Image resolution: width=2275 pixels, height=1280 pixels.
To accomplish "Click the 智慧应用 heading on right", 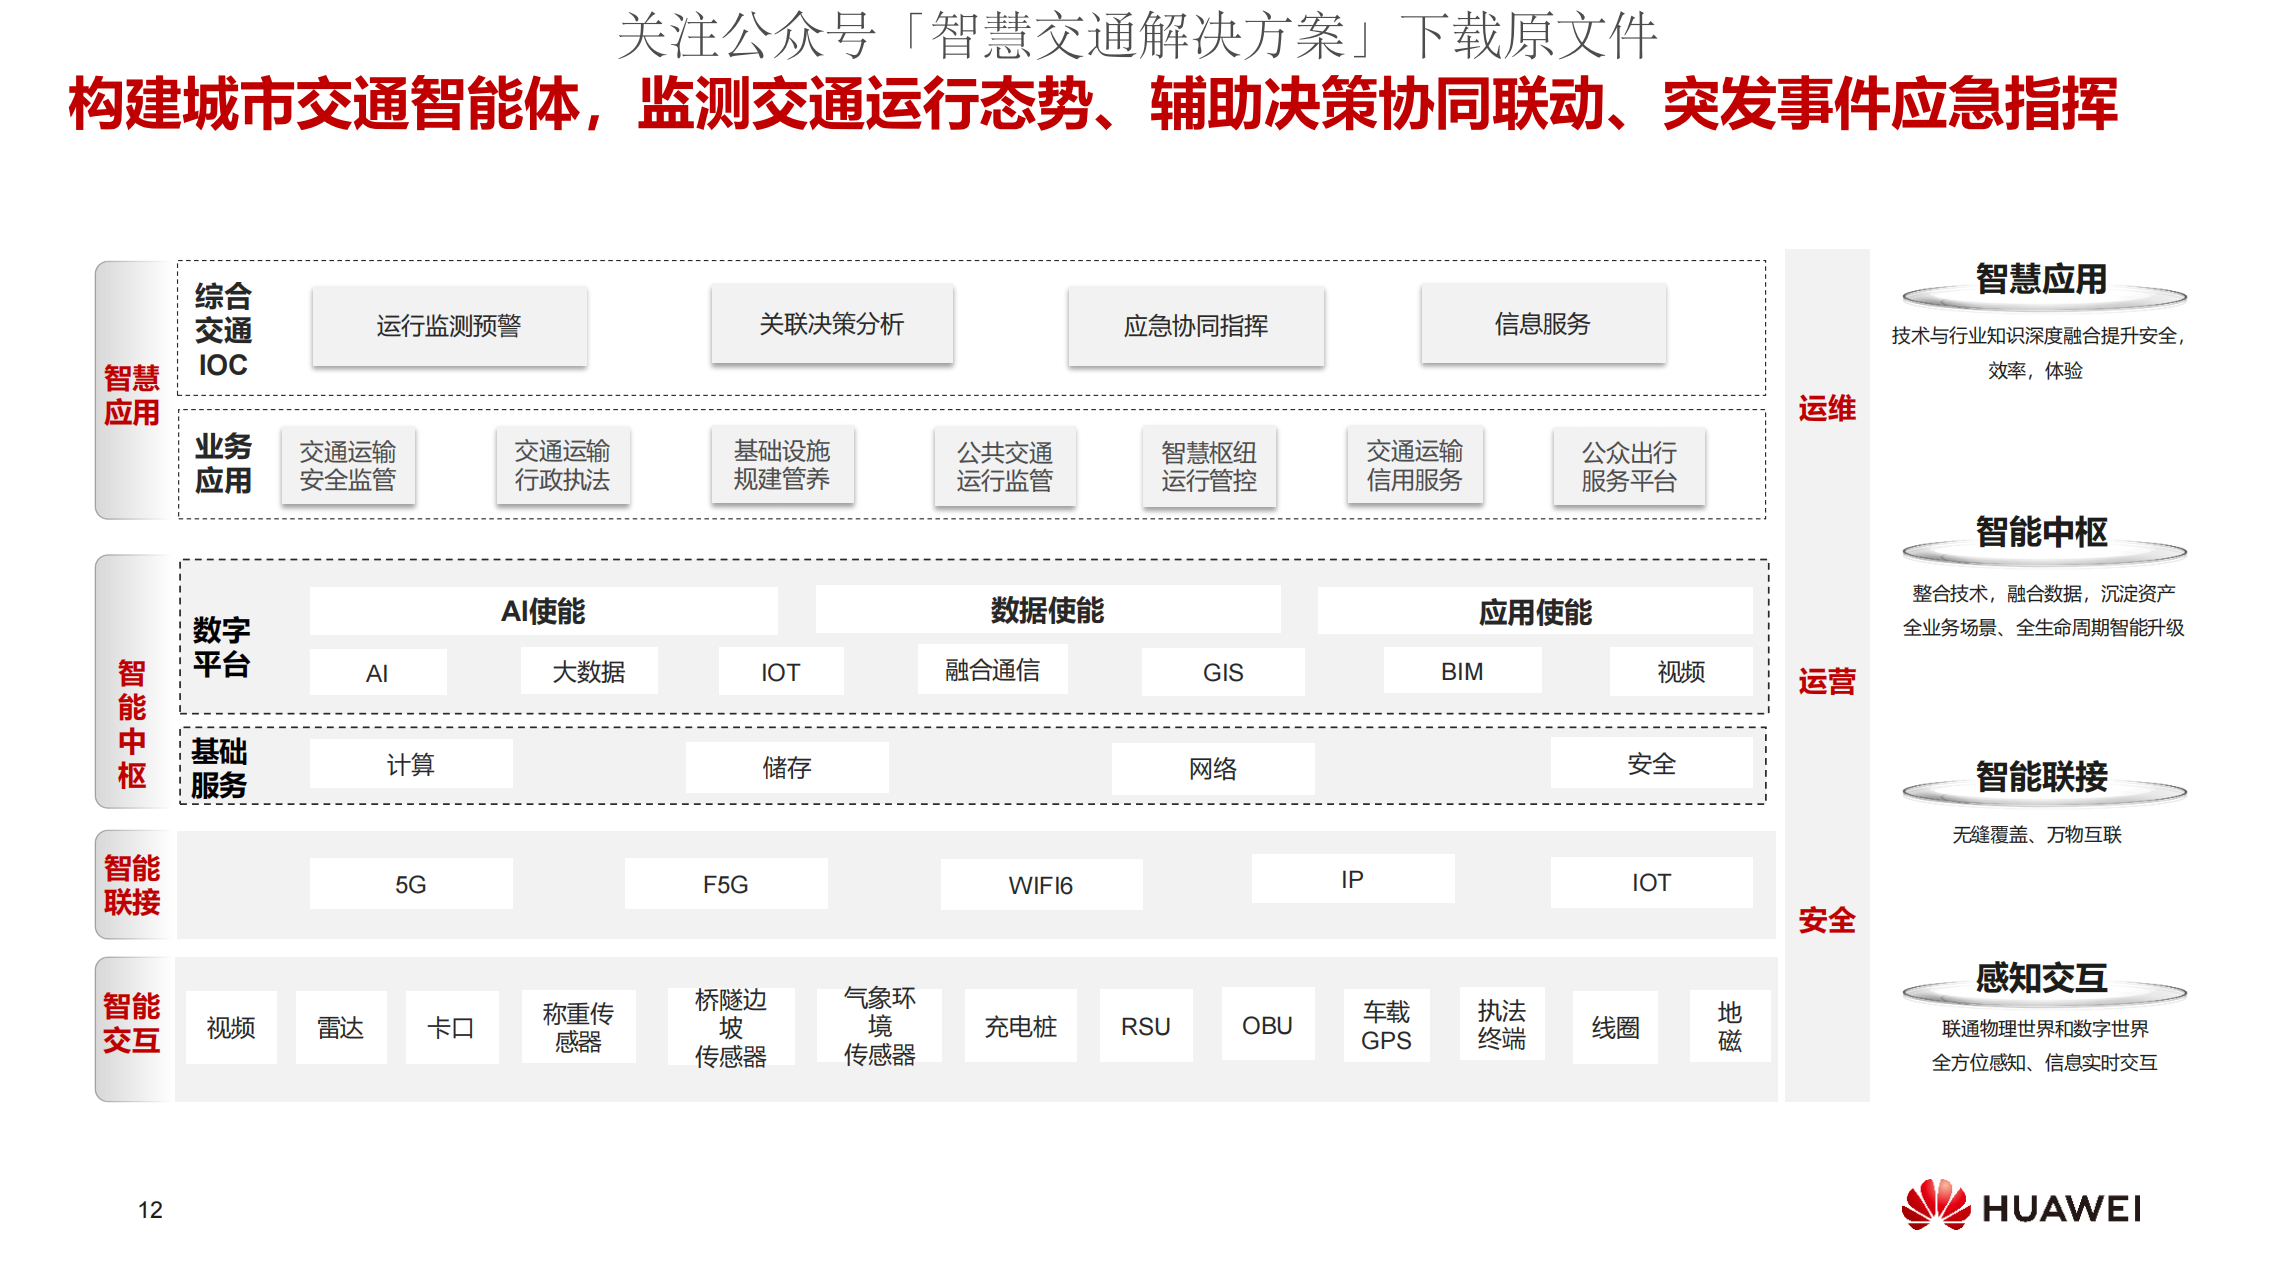I will [x=2042, y=279].
